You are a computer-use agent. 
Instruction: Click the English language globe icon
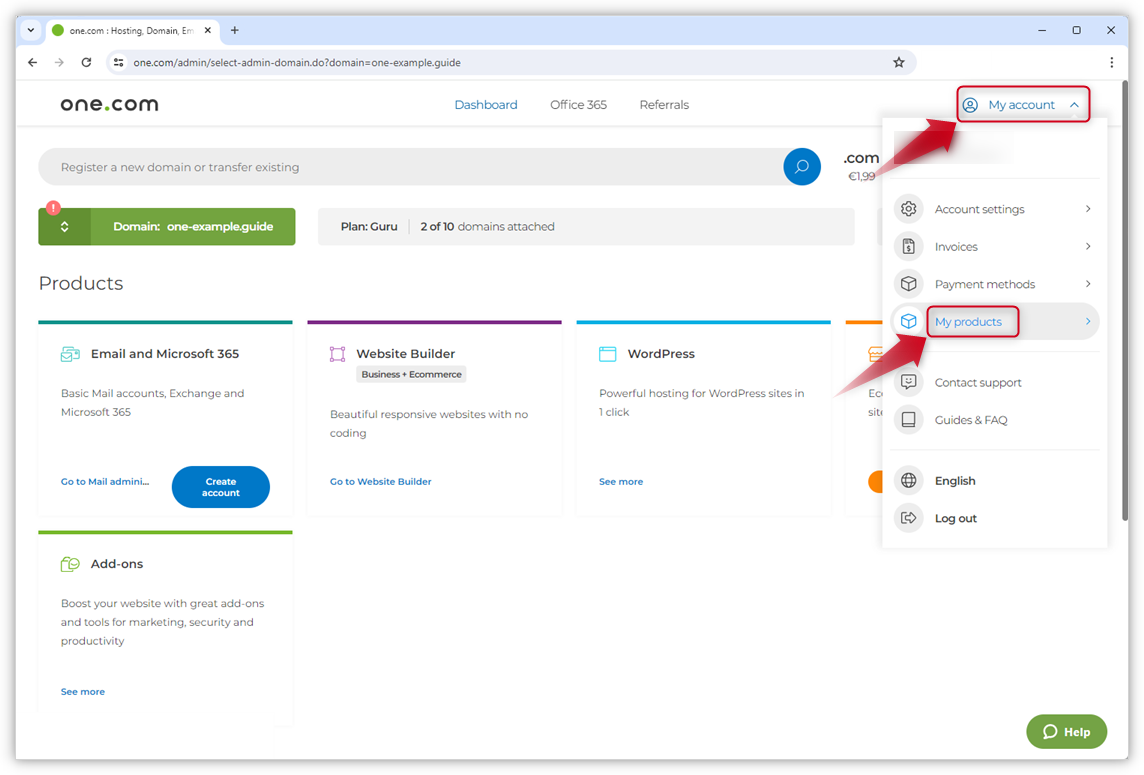(908, 481)
